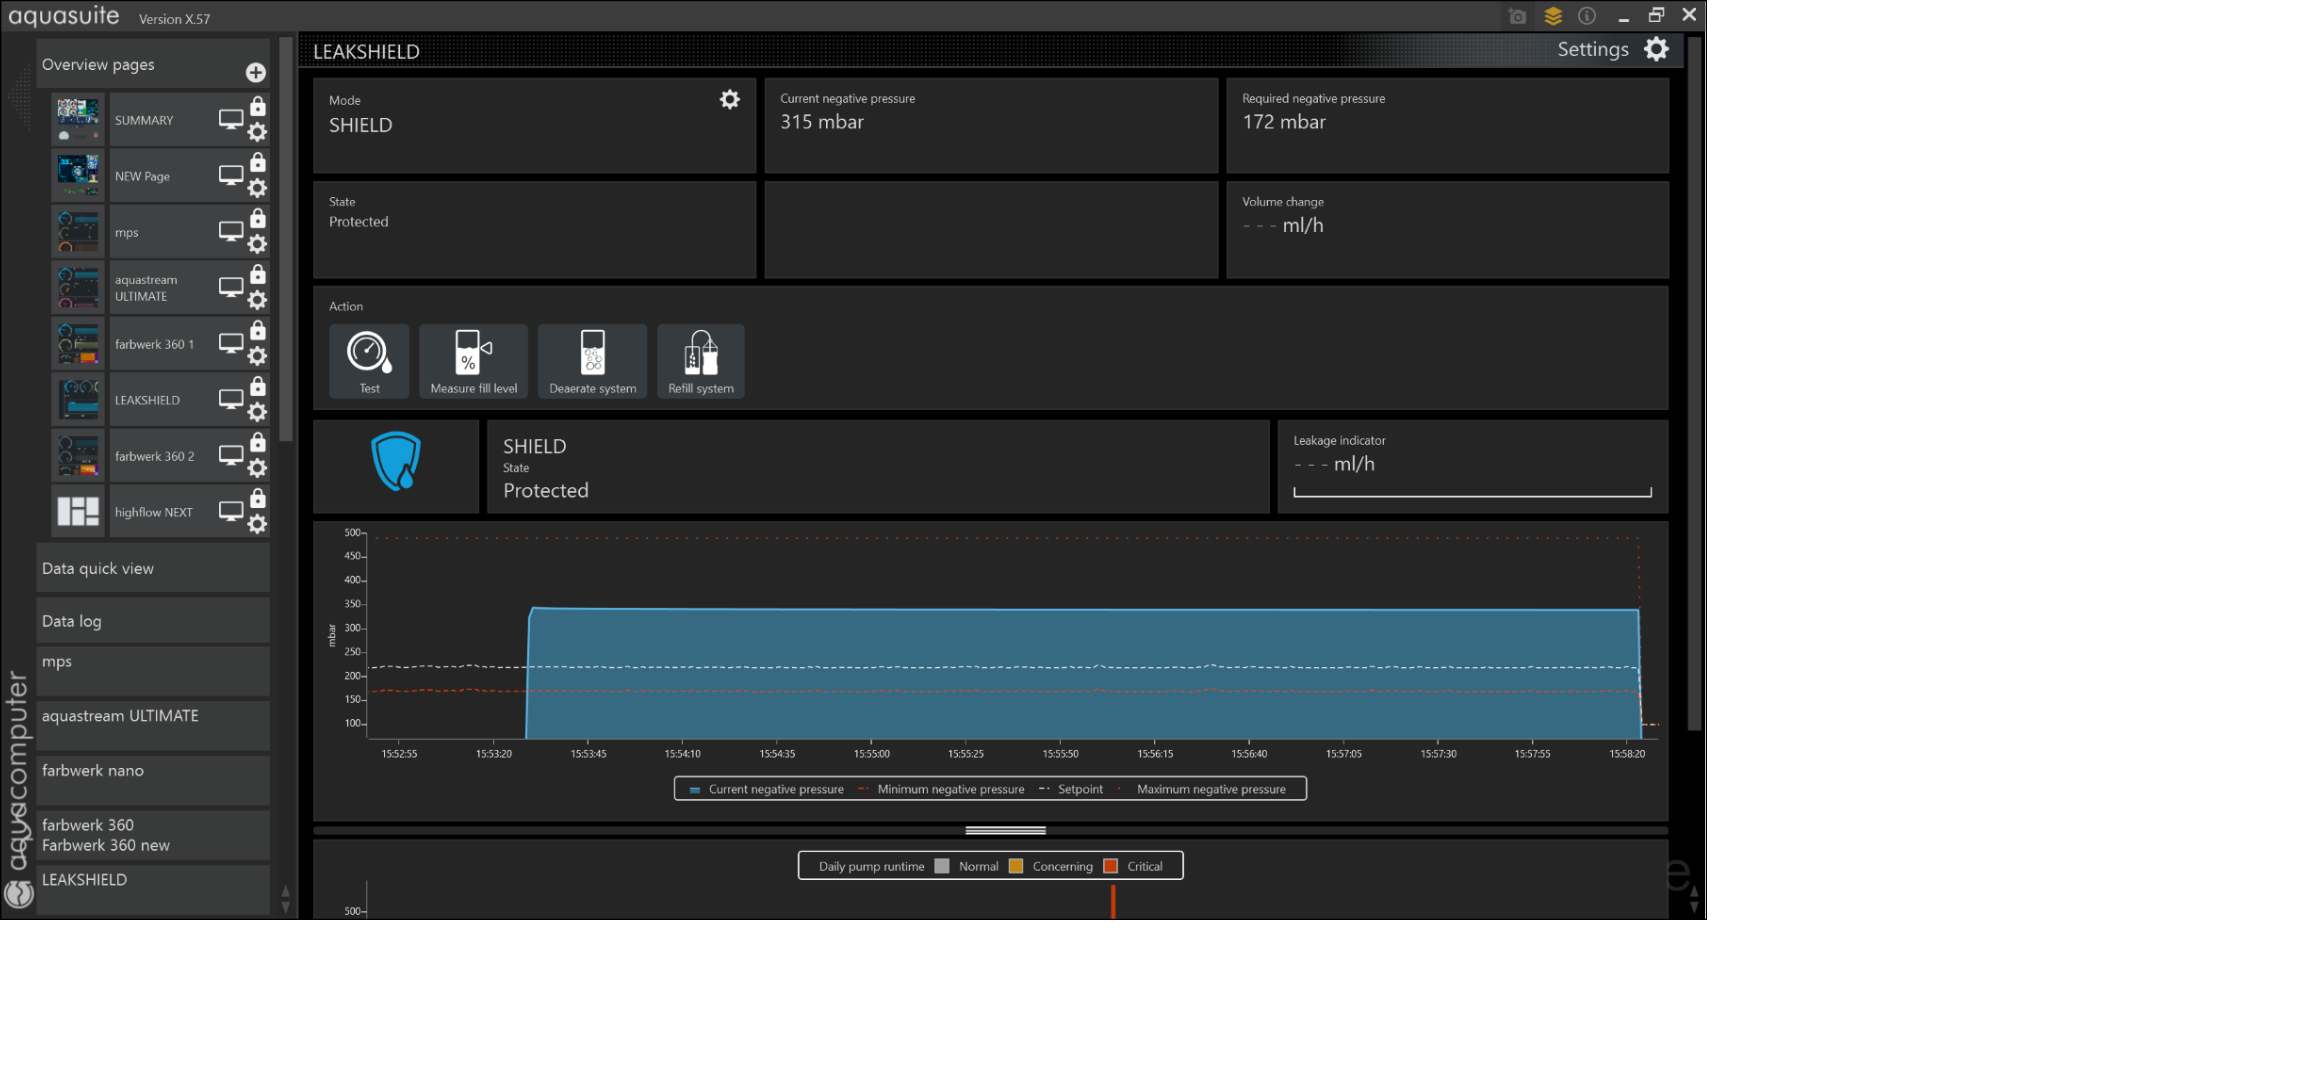Click the splitter handle between the charts
The image size is (2304, 1070).
pos(1005,830)
